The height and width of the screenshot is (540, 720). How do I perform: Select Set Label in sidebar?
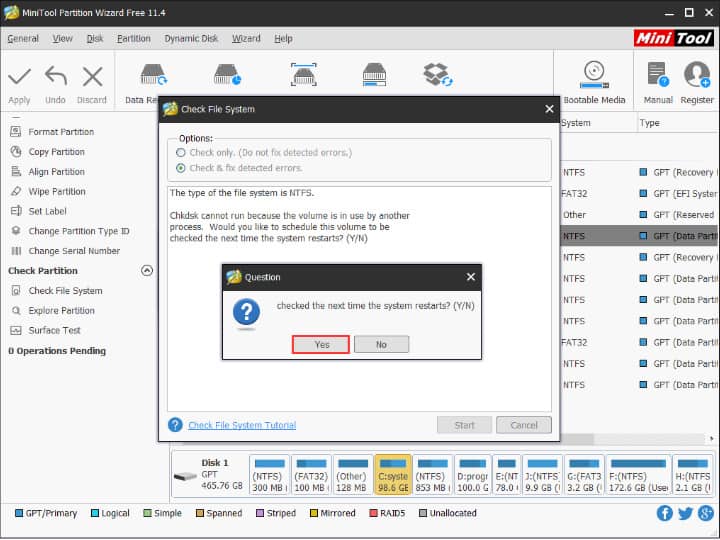47,211
